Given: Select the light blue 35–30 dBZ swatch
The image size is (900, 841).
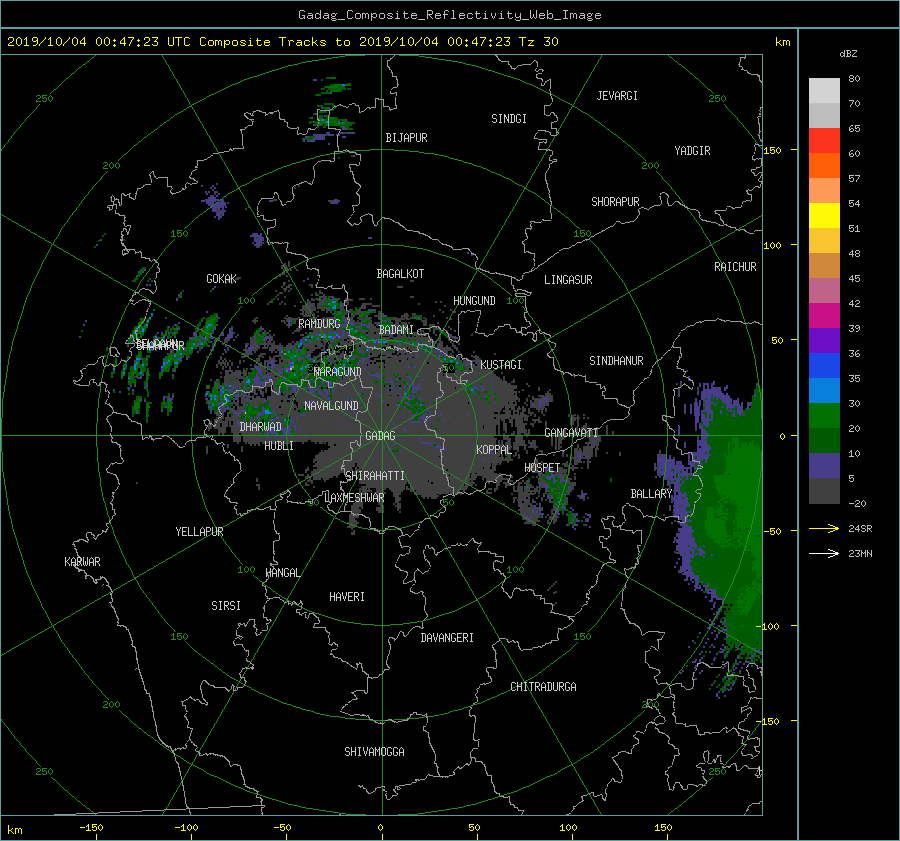Looking at the screenshot, I should (x=824, y=390).
